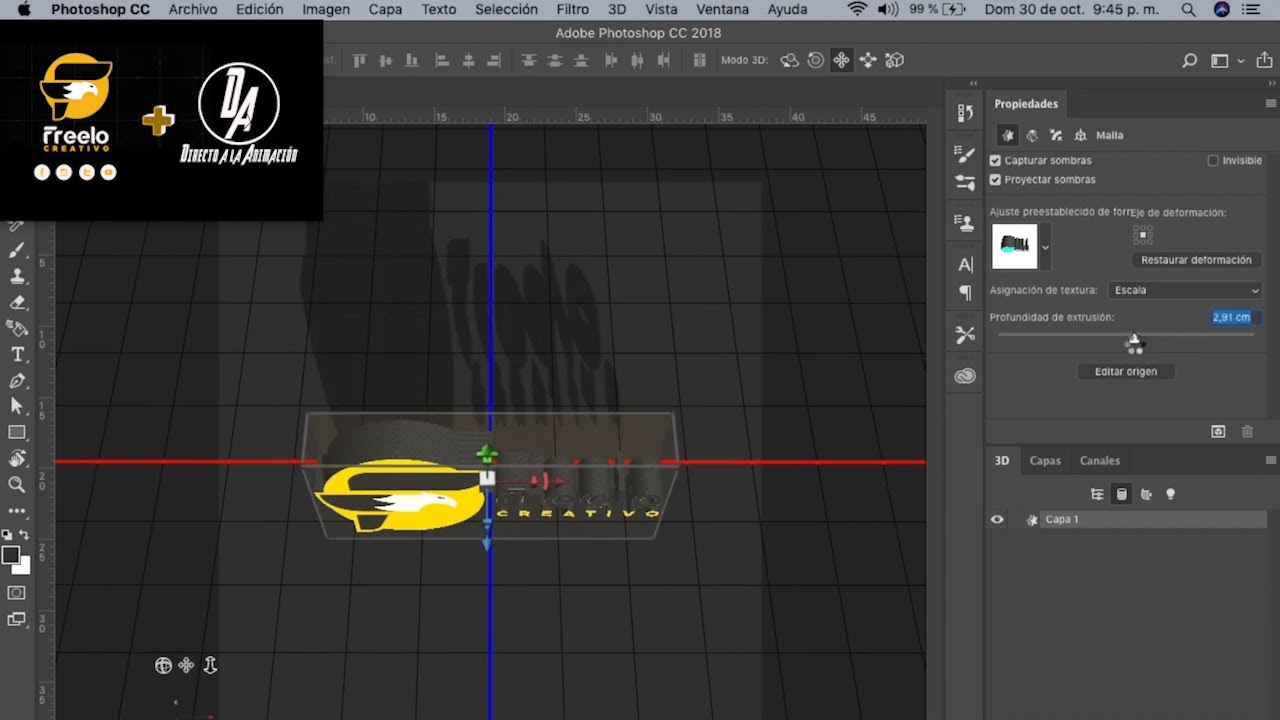Open the Ventana menu
Image resolution: width=1280 pixels, height=720 pixels.
tap(722, 9)
